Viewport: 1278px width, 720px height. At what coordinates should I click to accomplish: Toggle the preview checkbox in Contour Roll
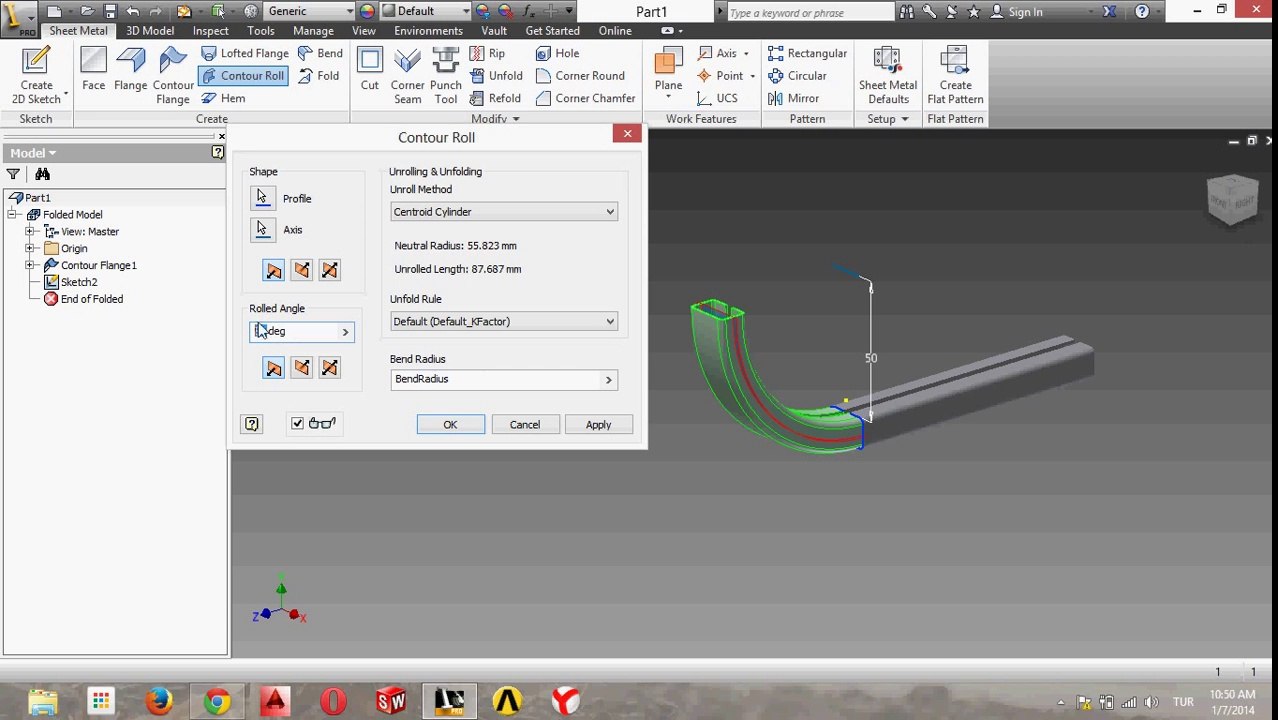pyautogui.click(x=297, y=423)
